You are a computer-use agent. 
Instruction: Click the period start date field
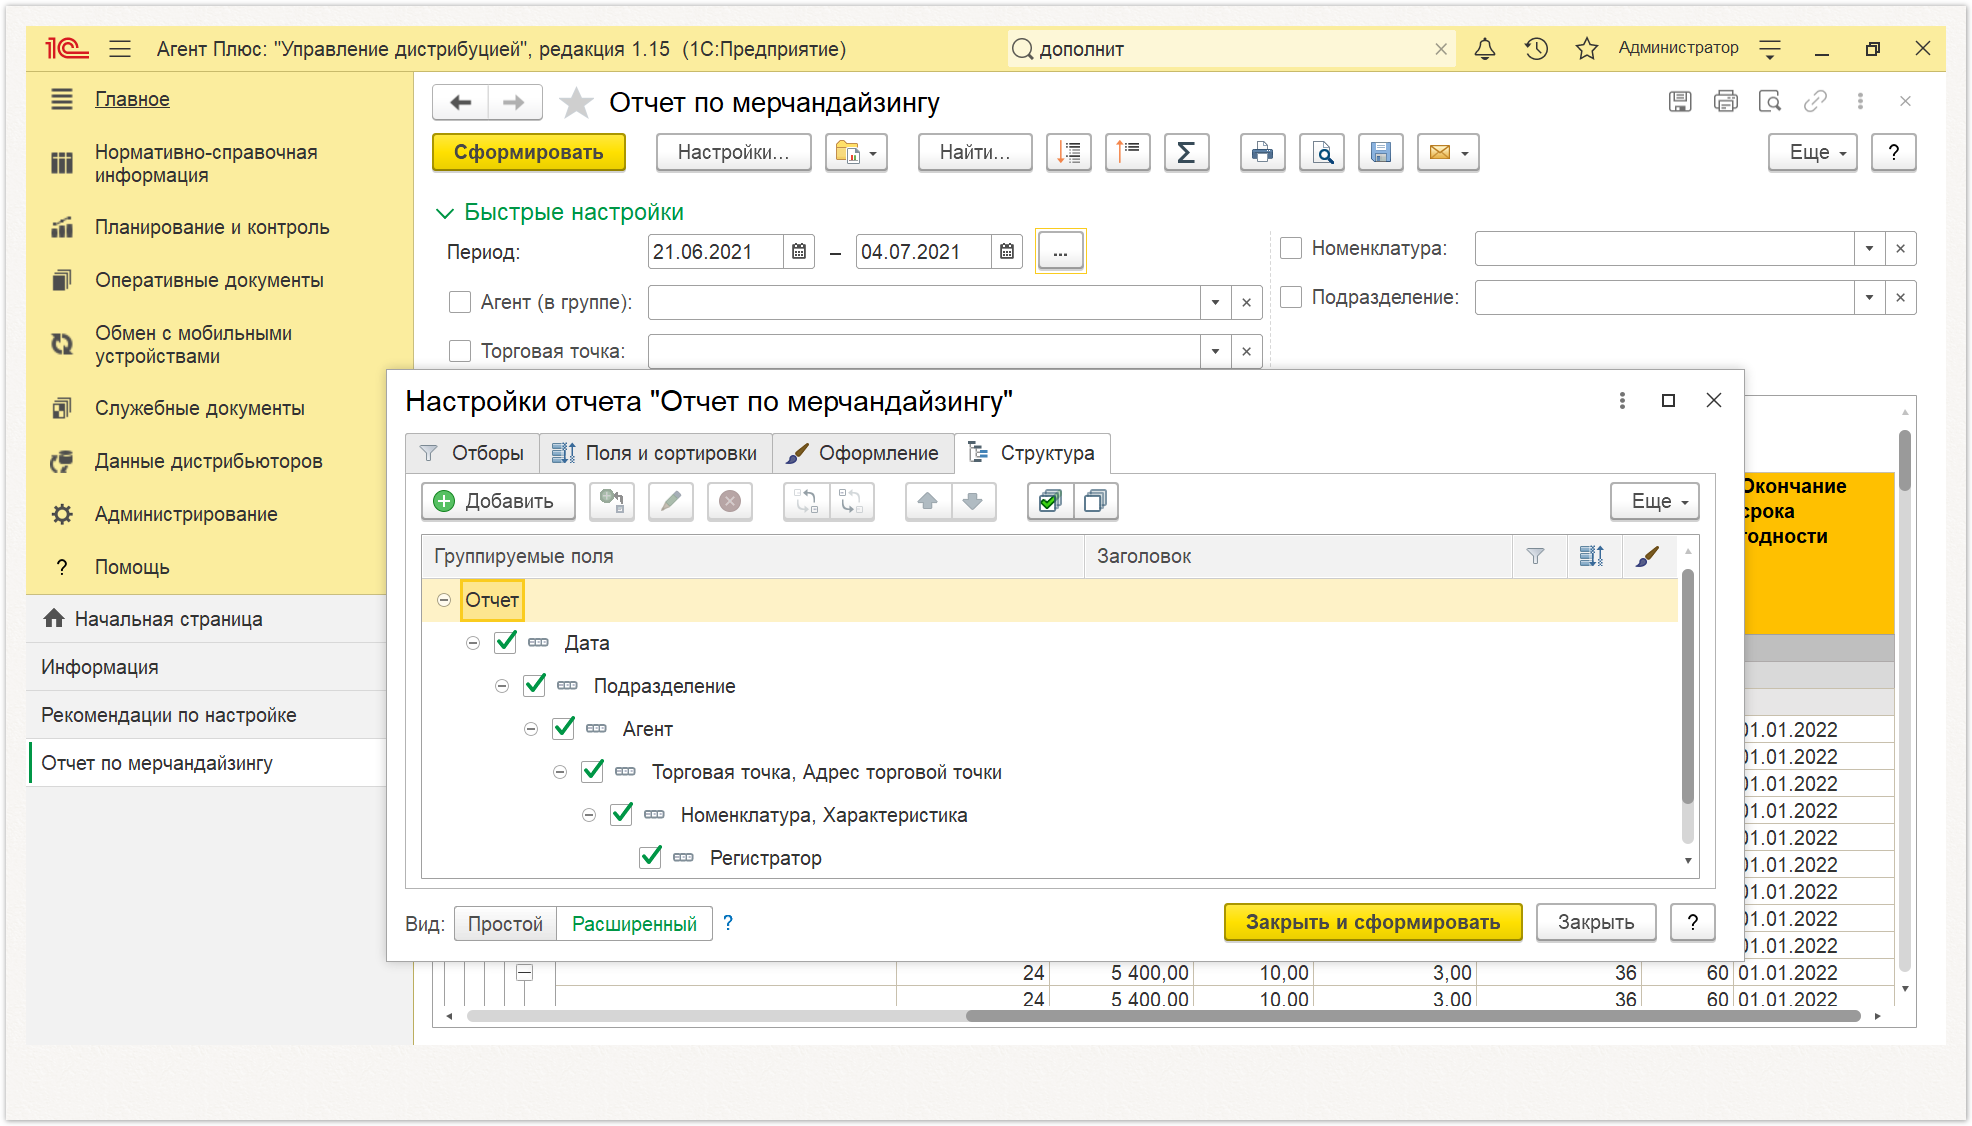(715, 252)
